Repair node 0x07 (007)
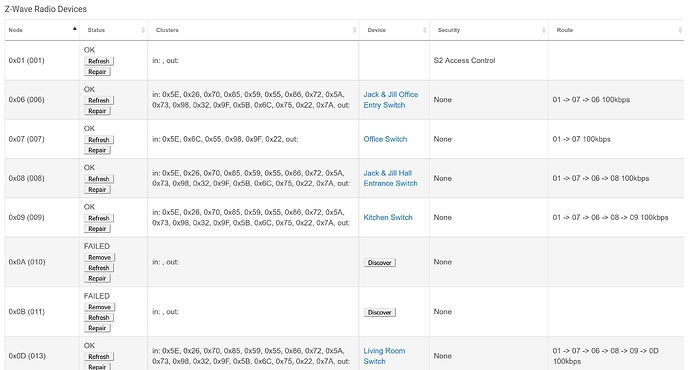This screenshot has height=370, width=690. [97, 150]
